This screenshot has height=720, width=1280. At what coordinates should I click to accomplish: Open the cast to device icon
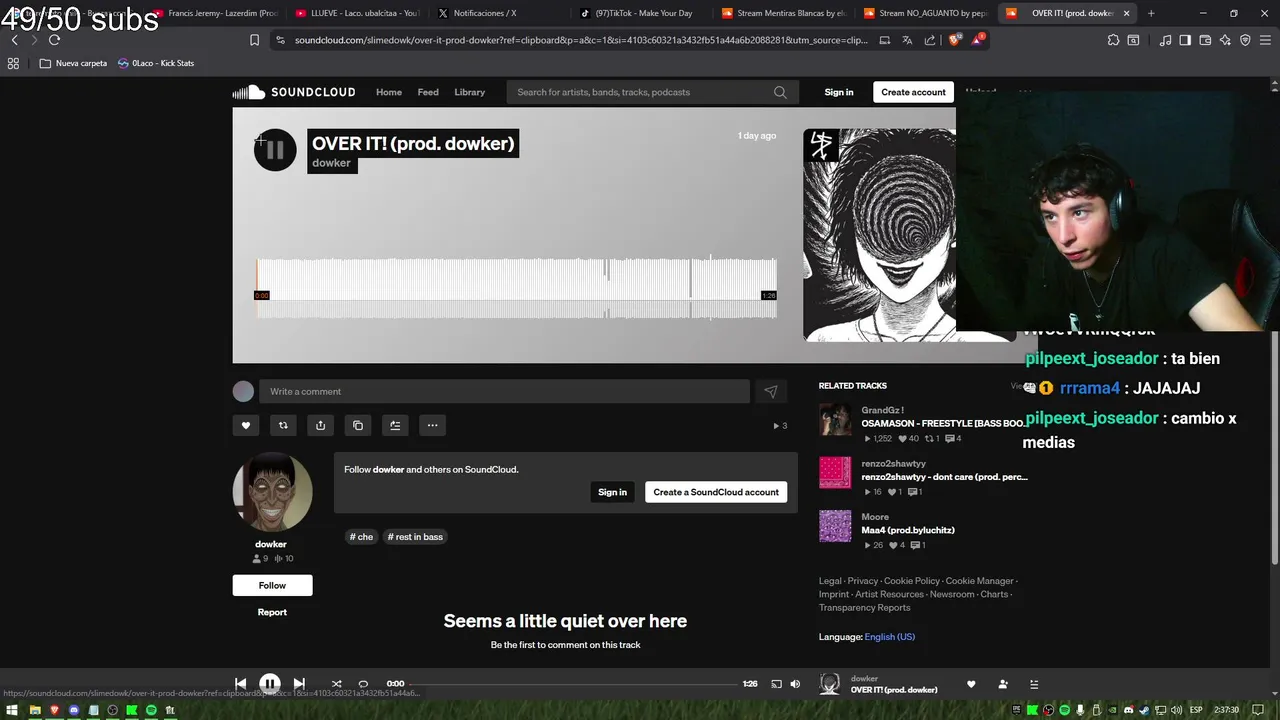(x=776, y=684)
